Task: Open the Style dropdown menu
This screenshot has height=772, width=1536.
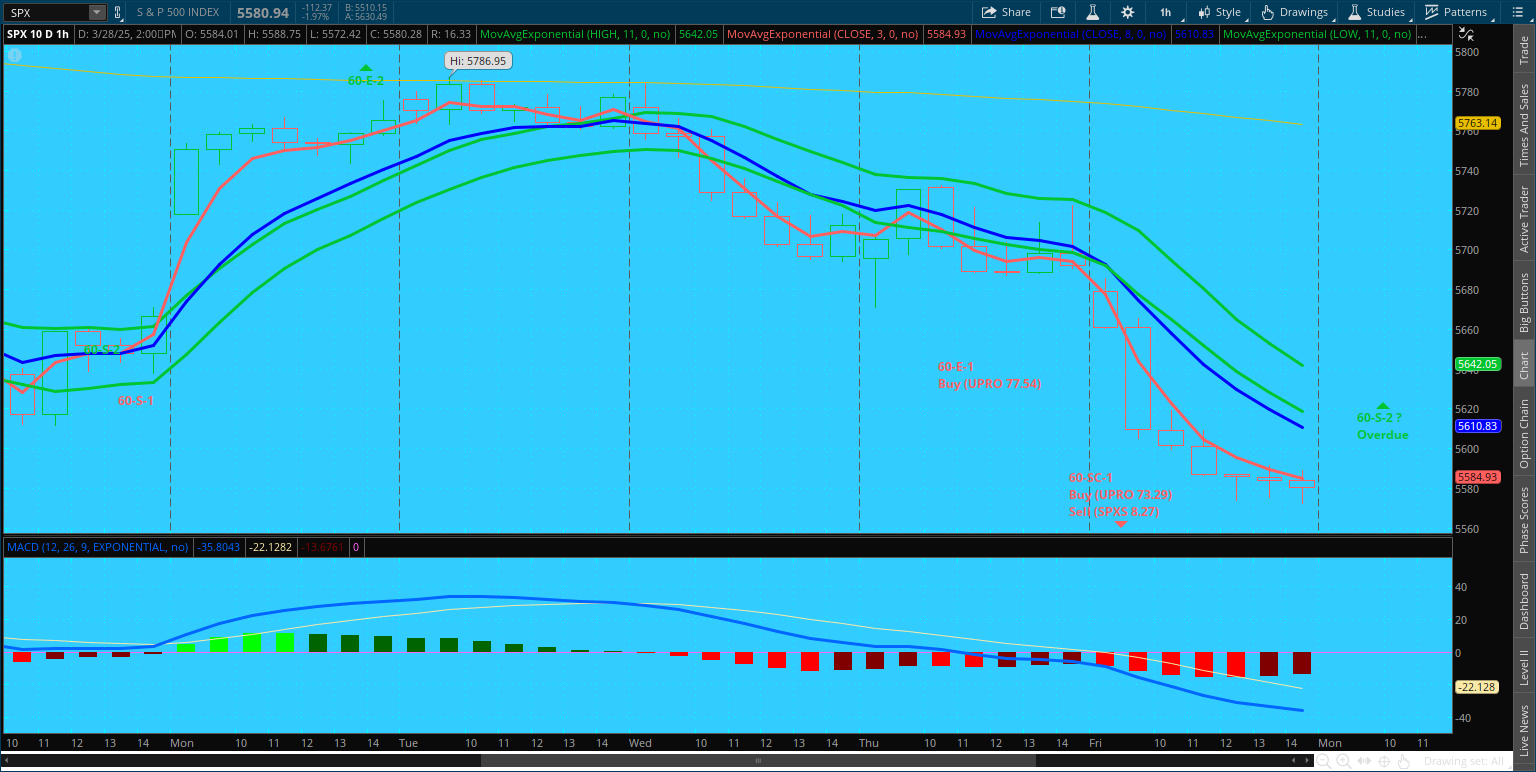Action: [1219, 12]
